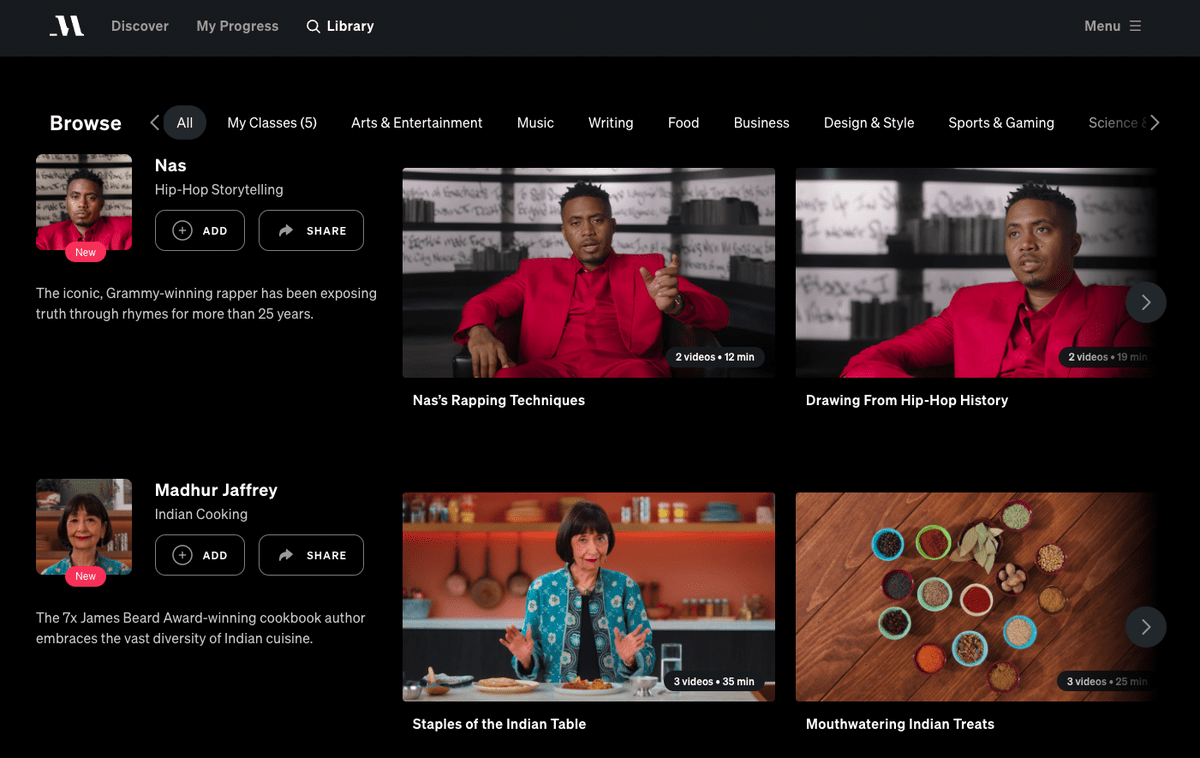Open the Discover page
This screenshot has height=758, width=1200.
[140, 26]
